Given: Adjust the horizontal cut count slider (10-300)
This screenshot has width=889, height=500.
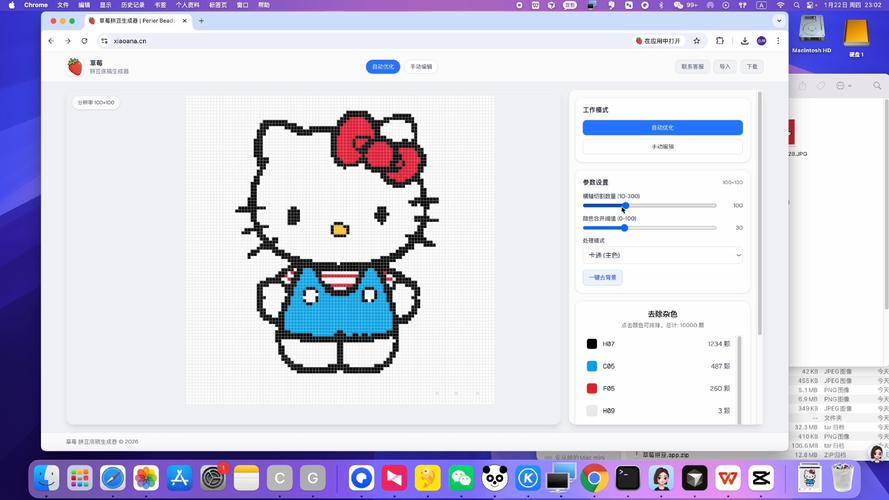Looking at the screenshot, I should pyautogui.click(x=650, y=205).
